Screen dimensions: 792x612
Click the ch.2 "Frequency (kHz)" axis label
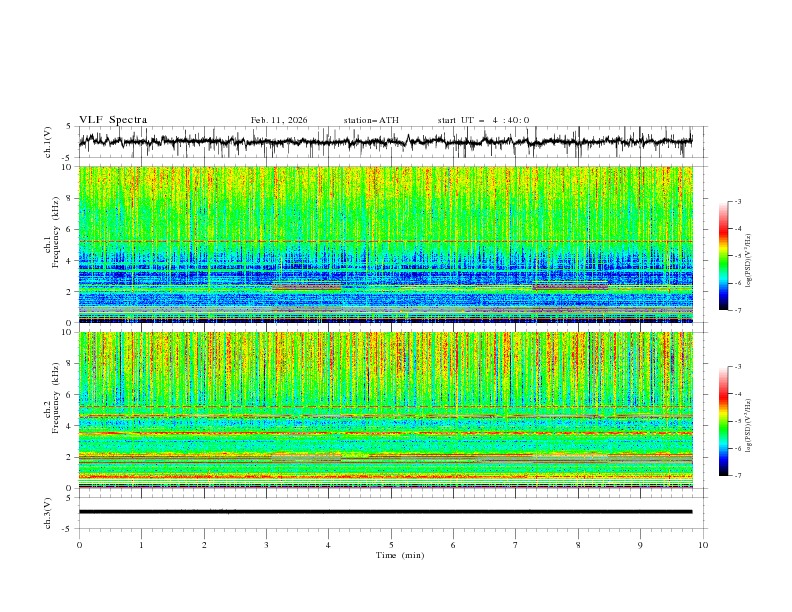56,397
